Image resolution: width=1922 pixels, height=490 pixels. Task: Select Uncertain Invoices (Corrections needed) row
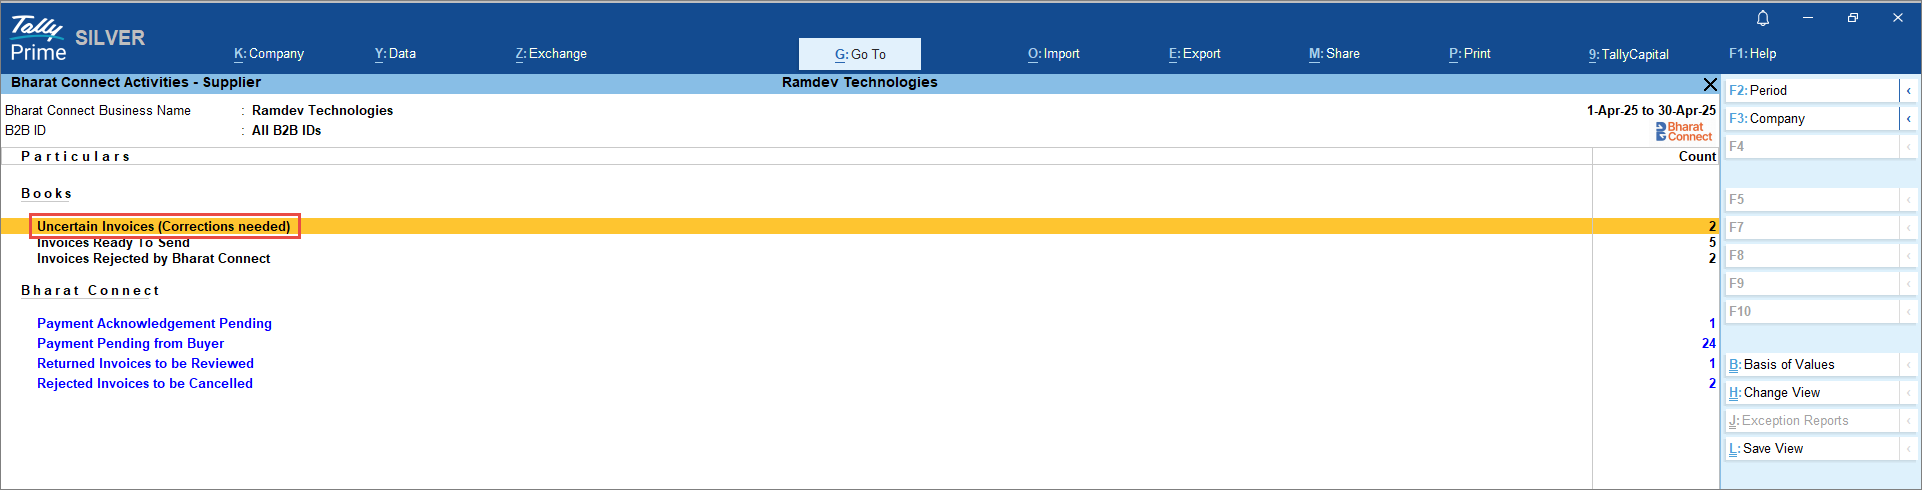tap(164, 227)
